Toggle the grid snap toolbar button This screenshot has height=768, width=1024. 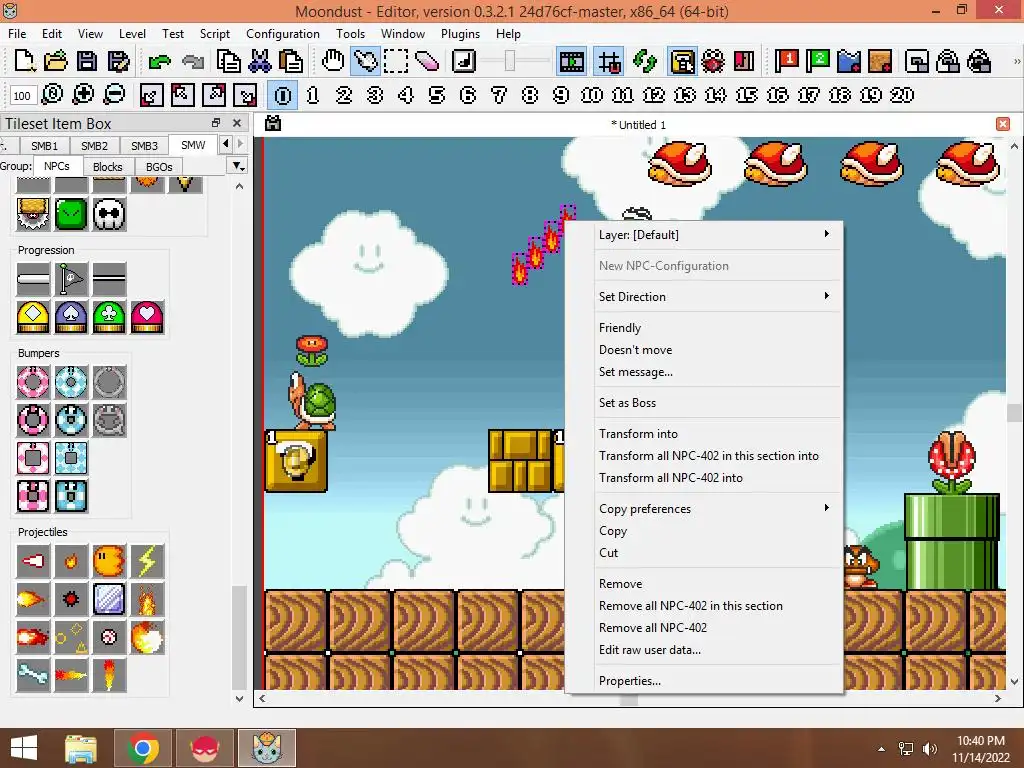pyautogui.click(x=609, y=62)
